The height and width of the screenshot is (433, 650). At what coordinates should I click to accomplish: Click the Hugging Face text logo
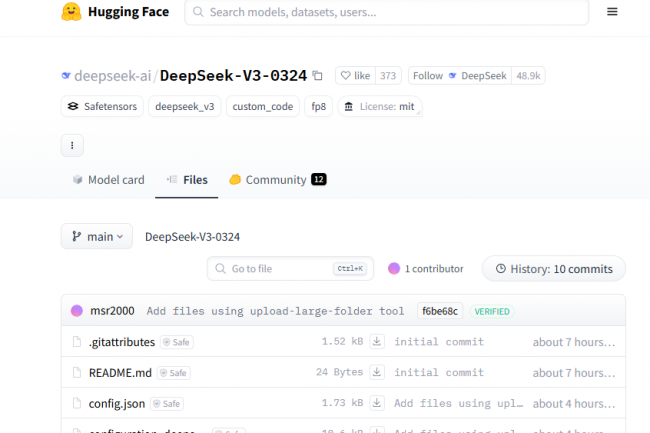pyautogui.click(x=129, y=12)
